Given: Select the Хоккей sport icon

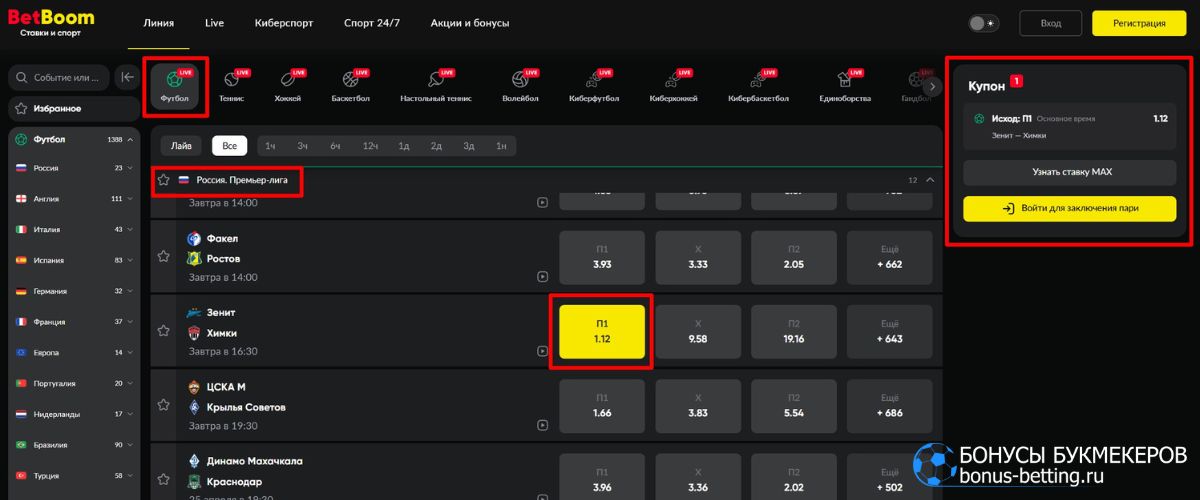Looking at the screenshot, I should pos(287,86).
